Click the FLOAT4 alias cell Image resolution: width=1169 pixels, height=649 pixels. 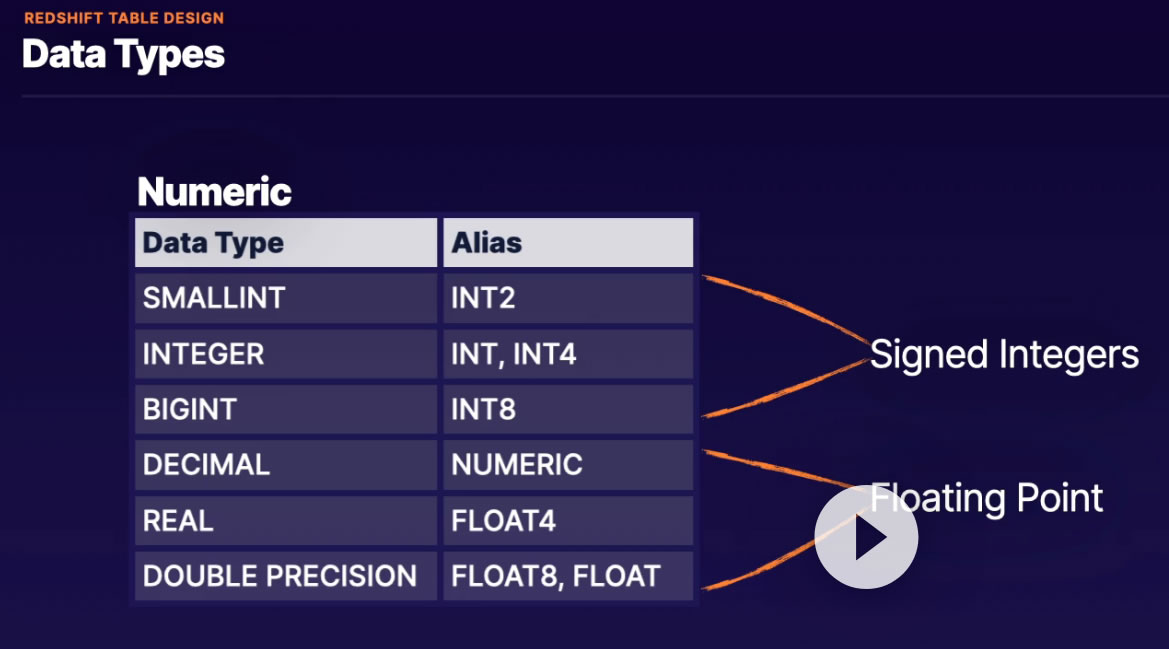point(567,521)
